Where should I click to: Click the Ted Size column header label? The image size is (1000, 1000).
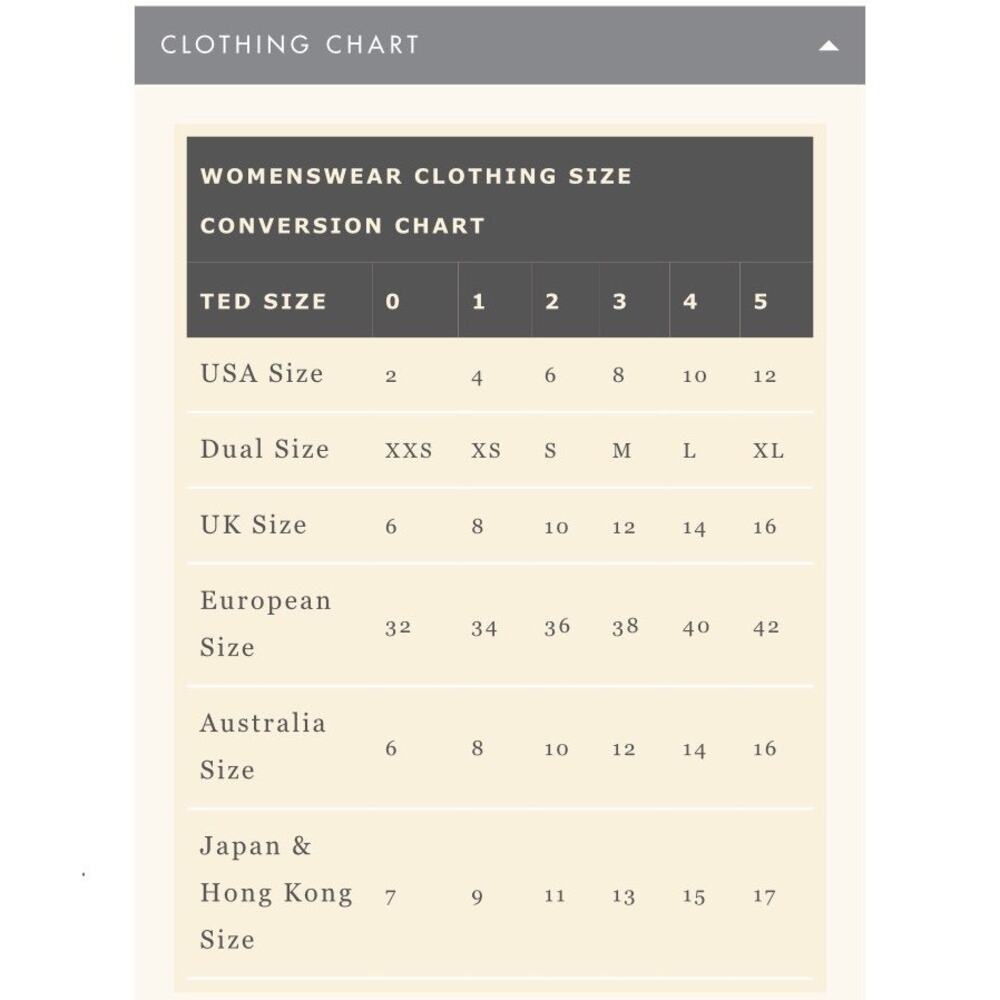point(263,301)
